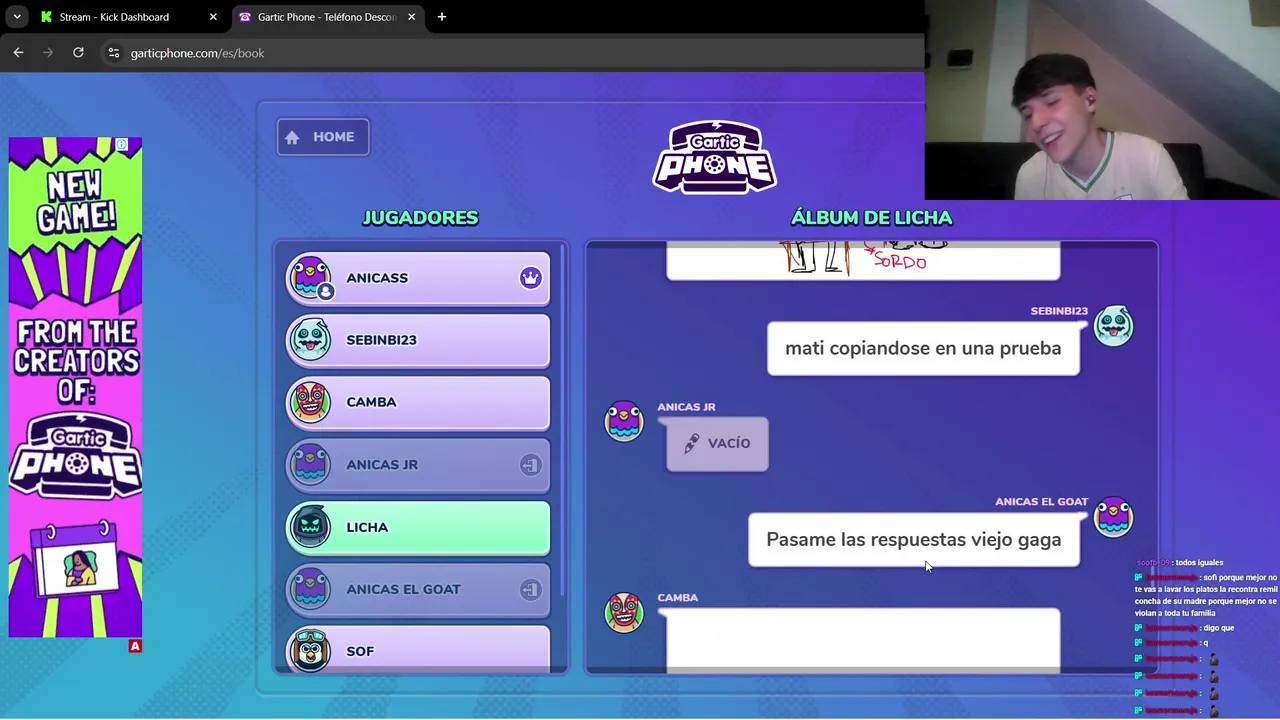Click the Gartic Phone logo
This screenshot has height=720, width=1280.
[x=714, y=157]
